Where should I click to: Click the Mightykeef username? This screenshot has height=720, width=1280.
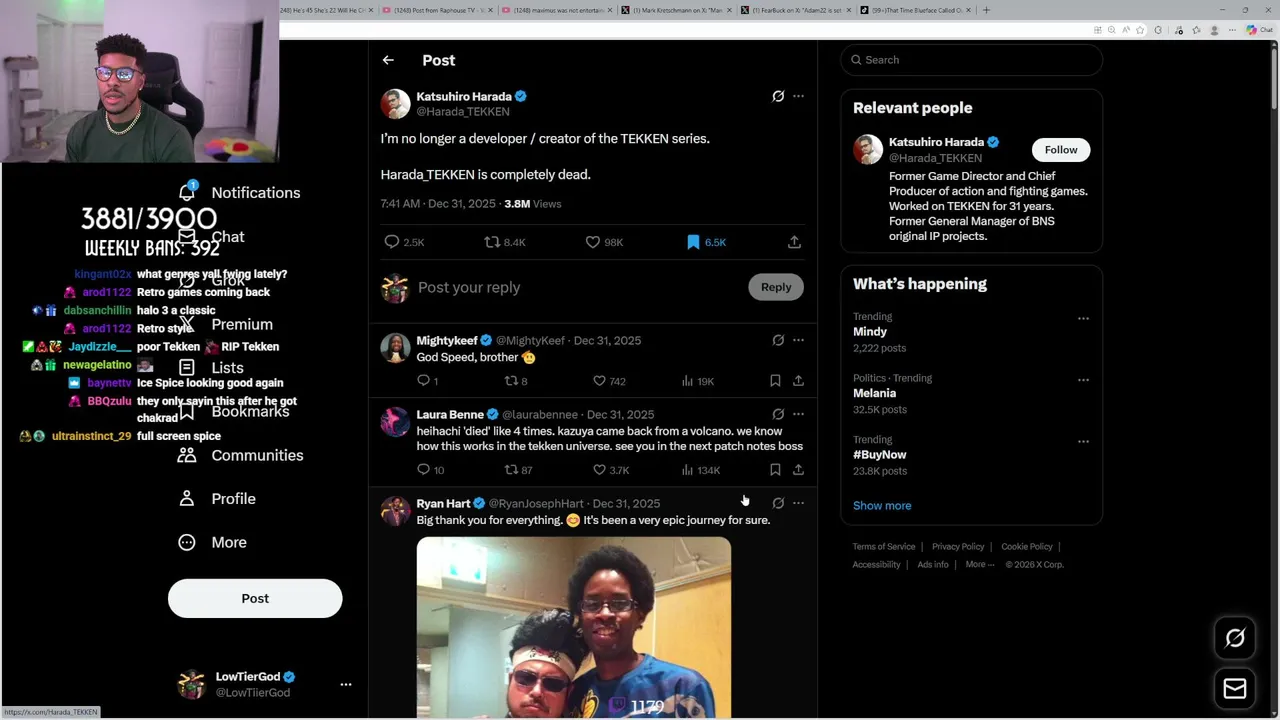[x=447, y=341]
